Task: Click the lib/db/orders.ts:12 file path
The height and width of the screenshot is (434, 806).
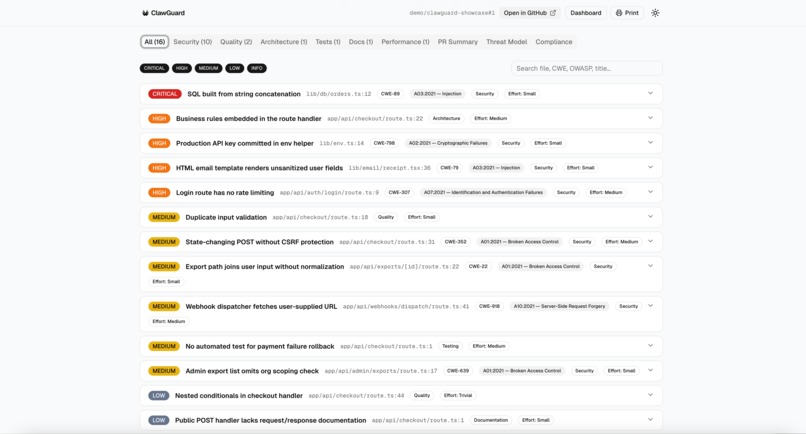Action: 339,94
